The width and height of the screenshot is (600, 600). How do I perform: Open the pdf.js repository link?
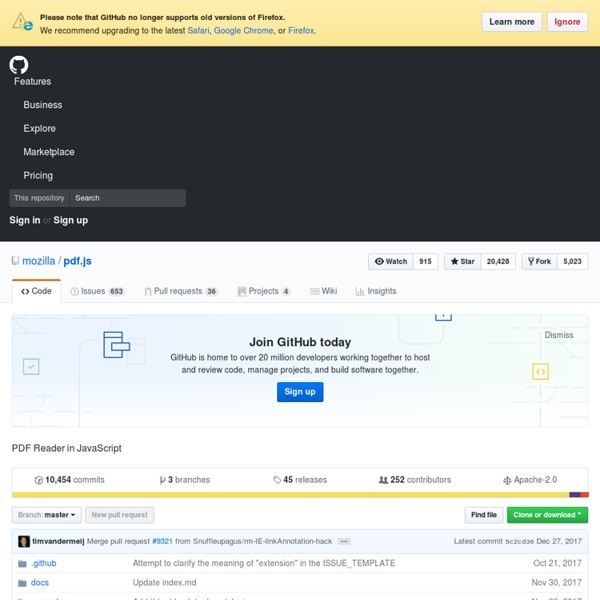(x=77, y=261)
